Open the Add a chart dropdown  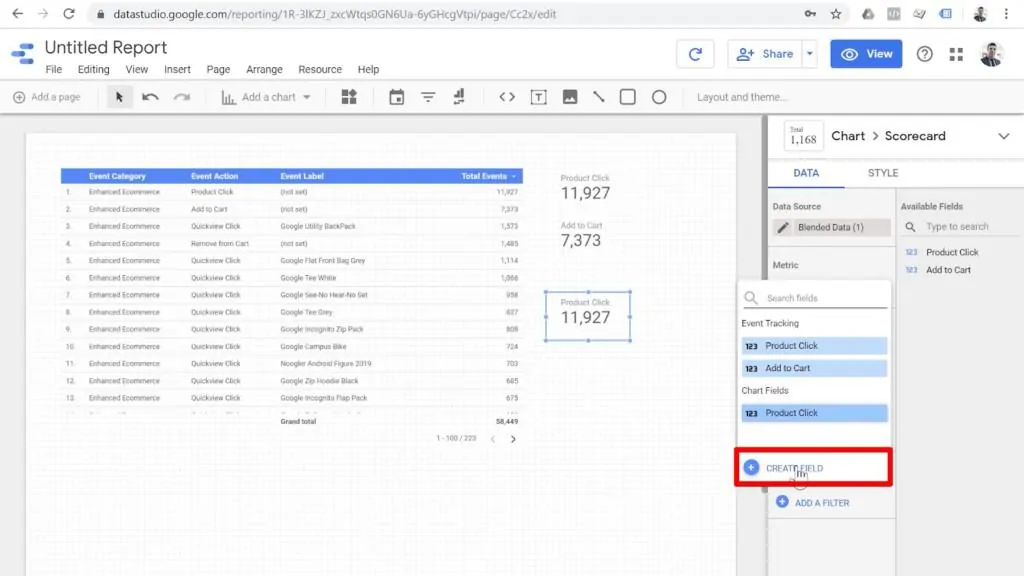[x=265, y=97]
